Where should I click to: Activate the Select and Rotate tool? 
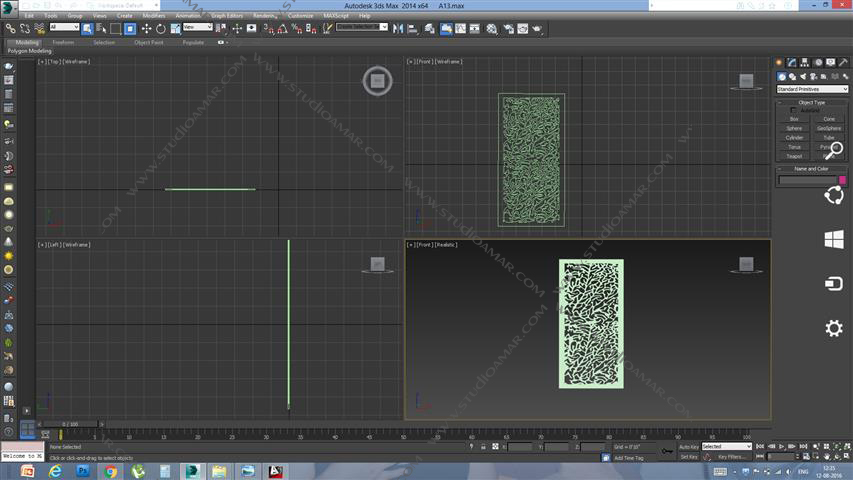(x=160, y=29)
